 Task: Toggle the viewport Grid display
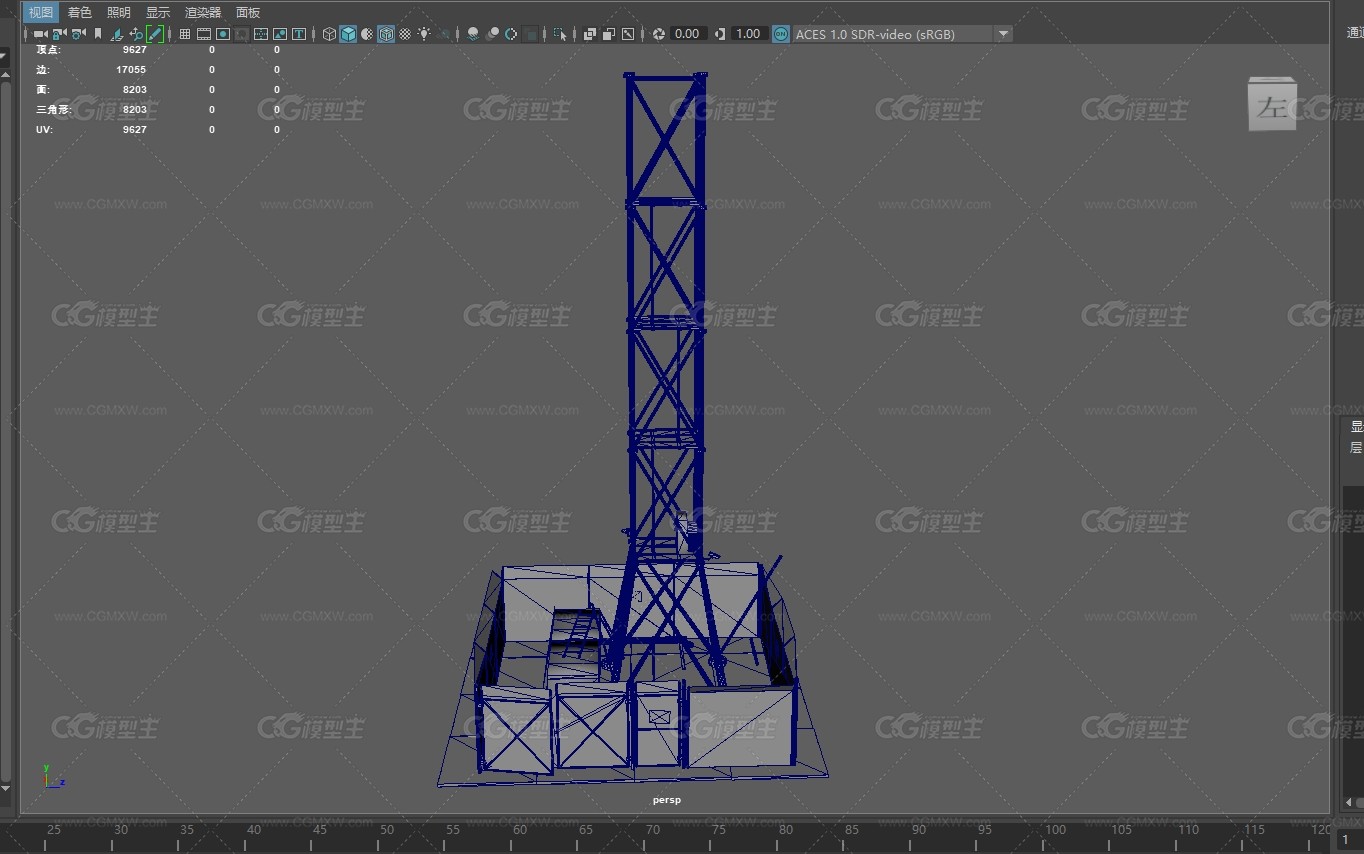click(185, 34)
